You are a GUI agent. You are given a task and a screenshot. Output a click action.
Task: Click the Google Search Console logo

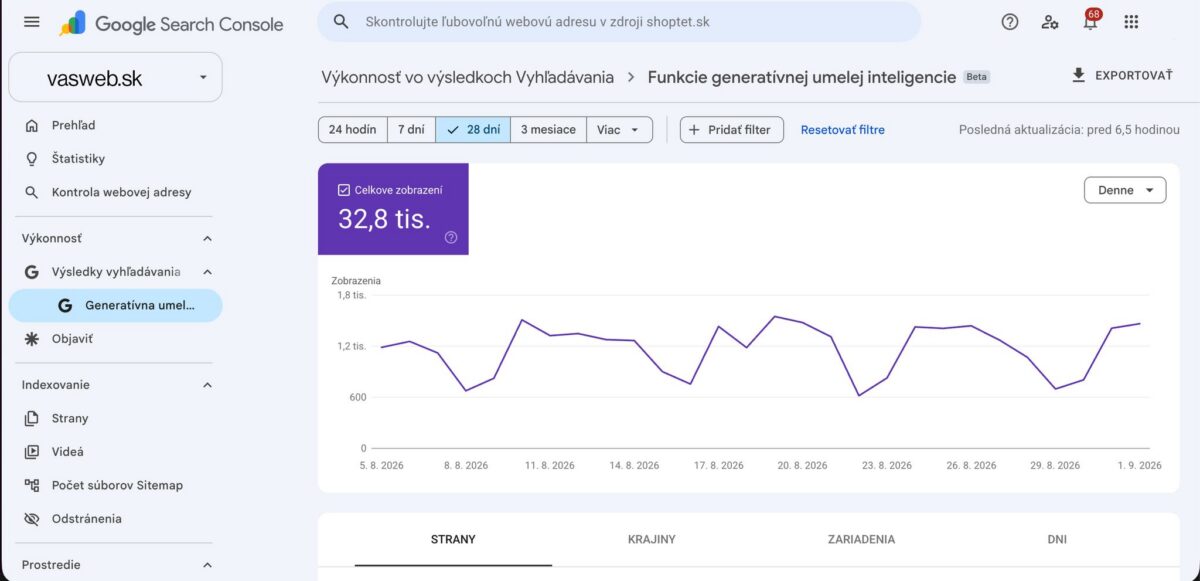pyautogui.click(x=171, y=23)
